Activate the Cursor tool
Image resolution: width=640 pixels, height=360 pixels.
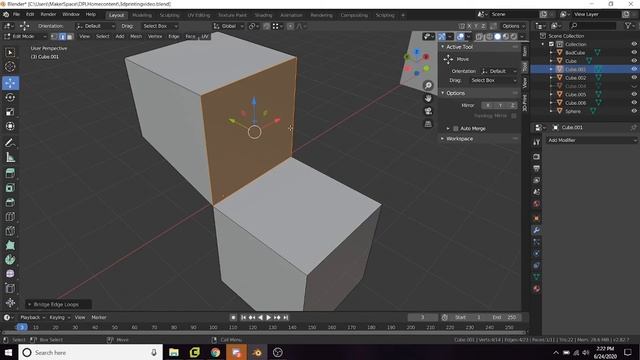[10, 67]
